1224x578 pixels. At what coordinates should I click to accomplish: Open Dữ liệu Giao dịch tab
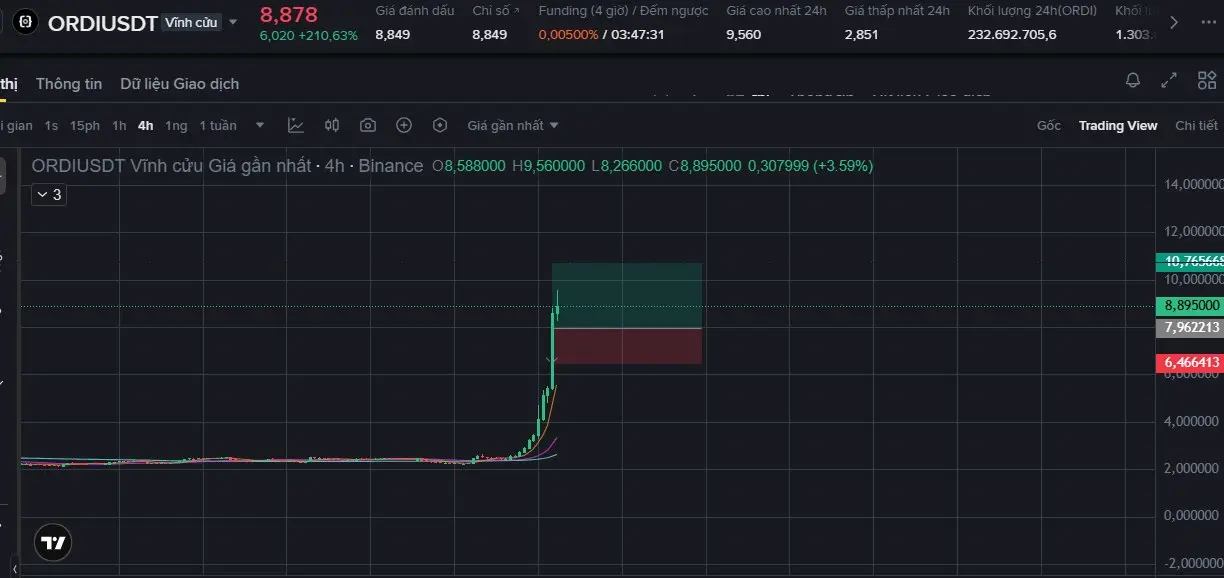click(180, 84)
